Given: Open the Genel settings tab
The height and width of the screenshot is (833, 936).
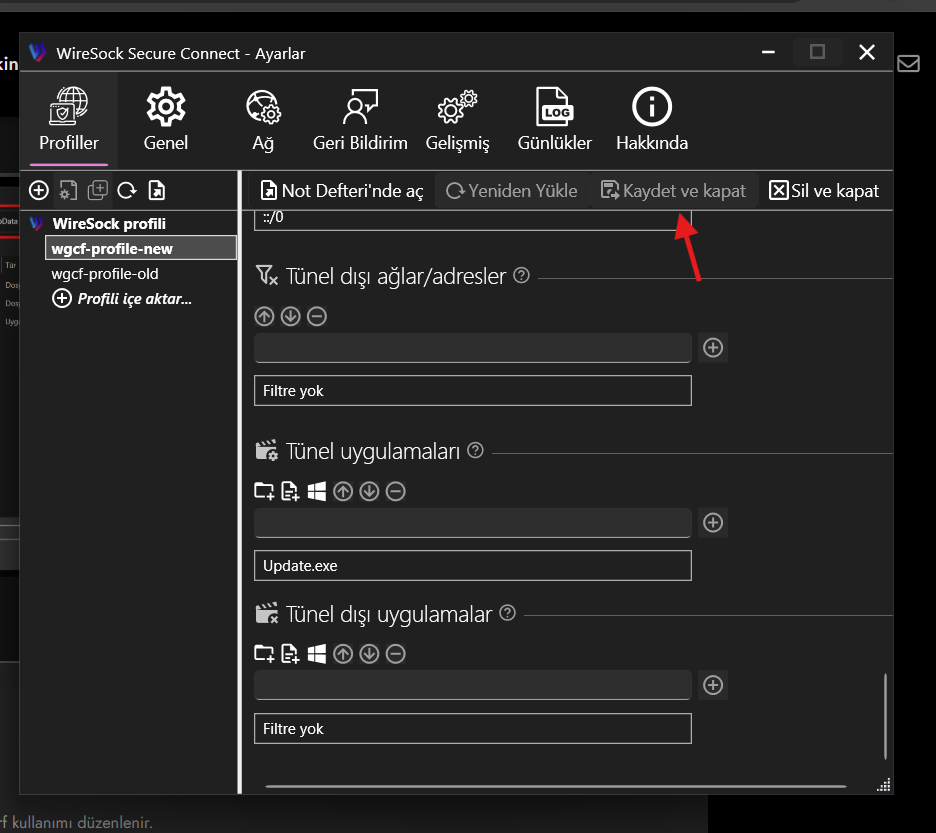Looking at the screenshot, I should pos(166,120).
